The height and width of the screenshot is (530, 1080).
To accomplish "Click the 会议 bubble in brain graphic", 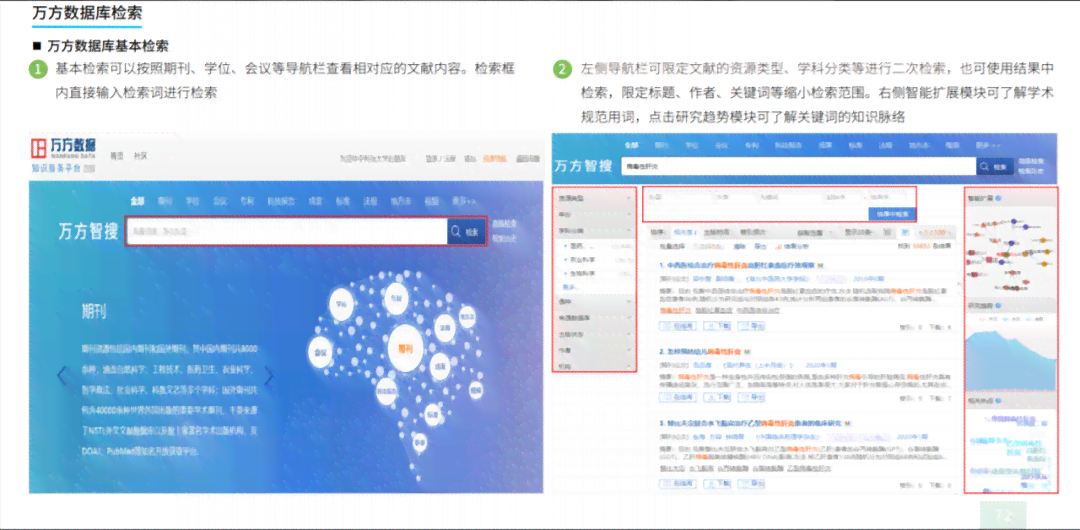I will pos(322,352).
